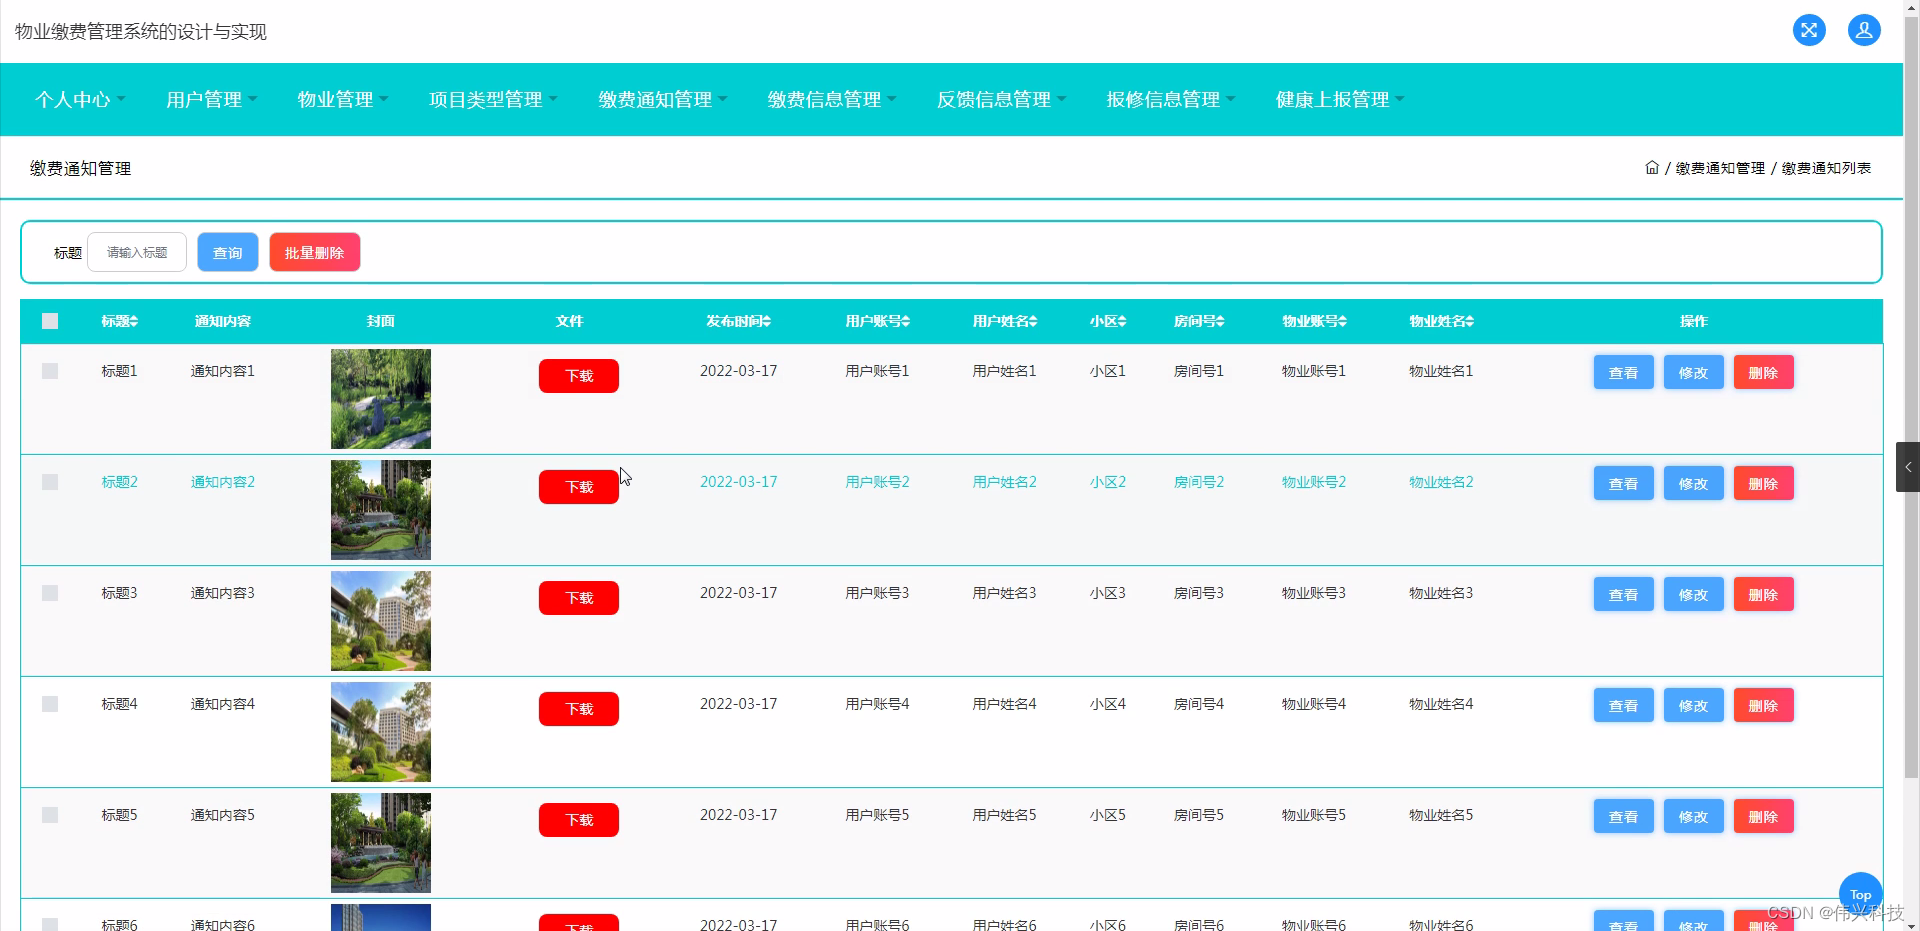Click the 批量删除 button
The image size is (1920, 931).
pyautogui.click(x=314, y=252)
